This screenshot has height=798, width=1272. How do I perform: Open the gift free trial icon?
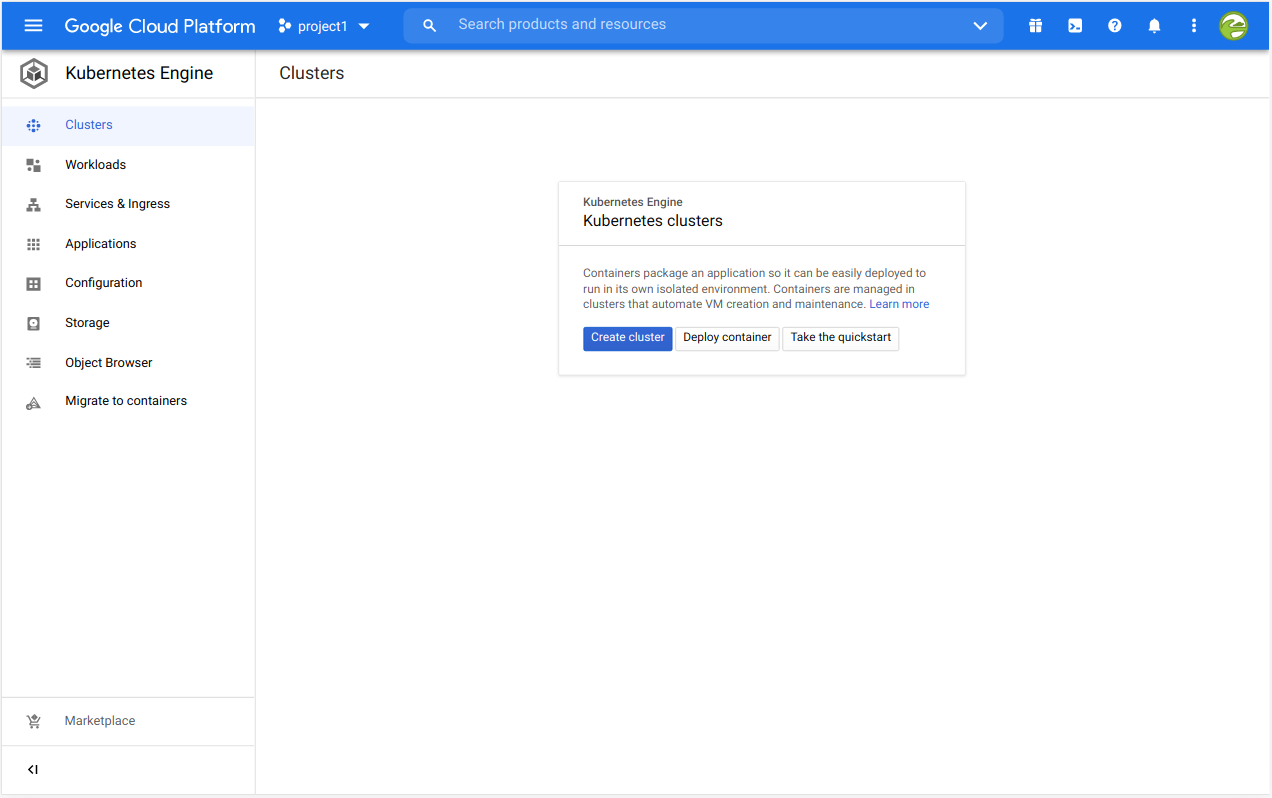point(1035,26)
